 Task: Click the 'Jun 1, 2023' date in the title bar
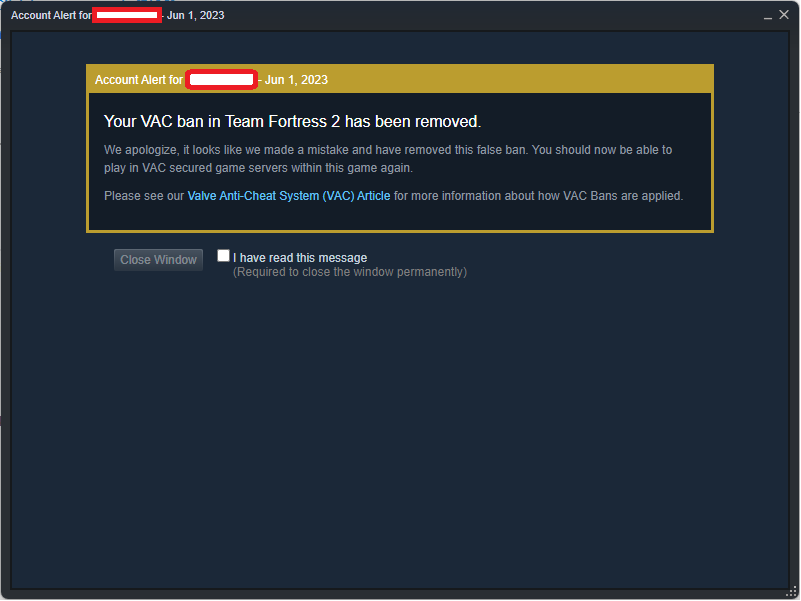pos(196,15)
